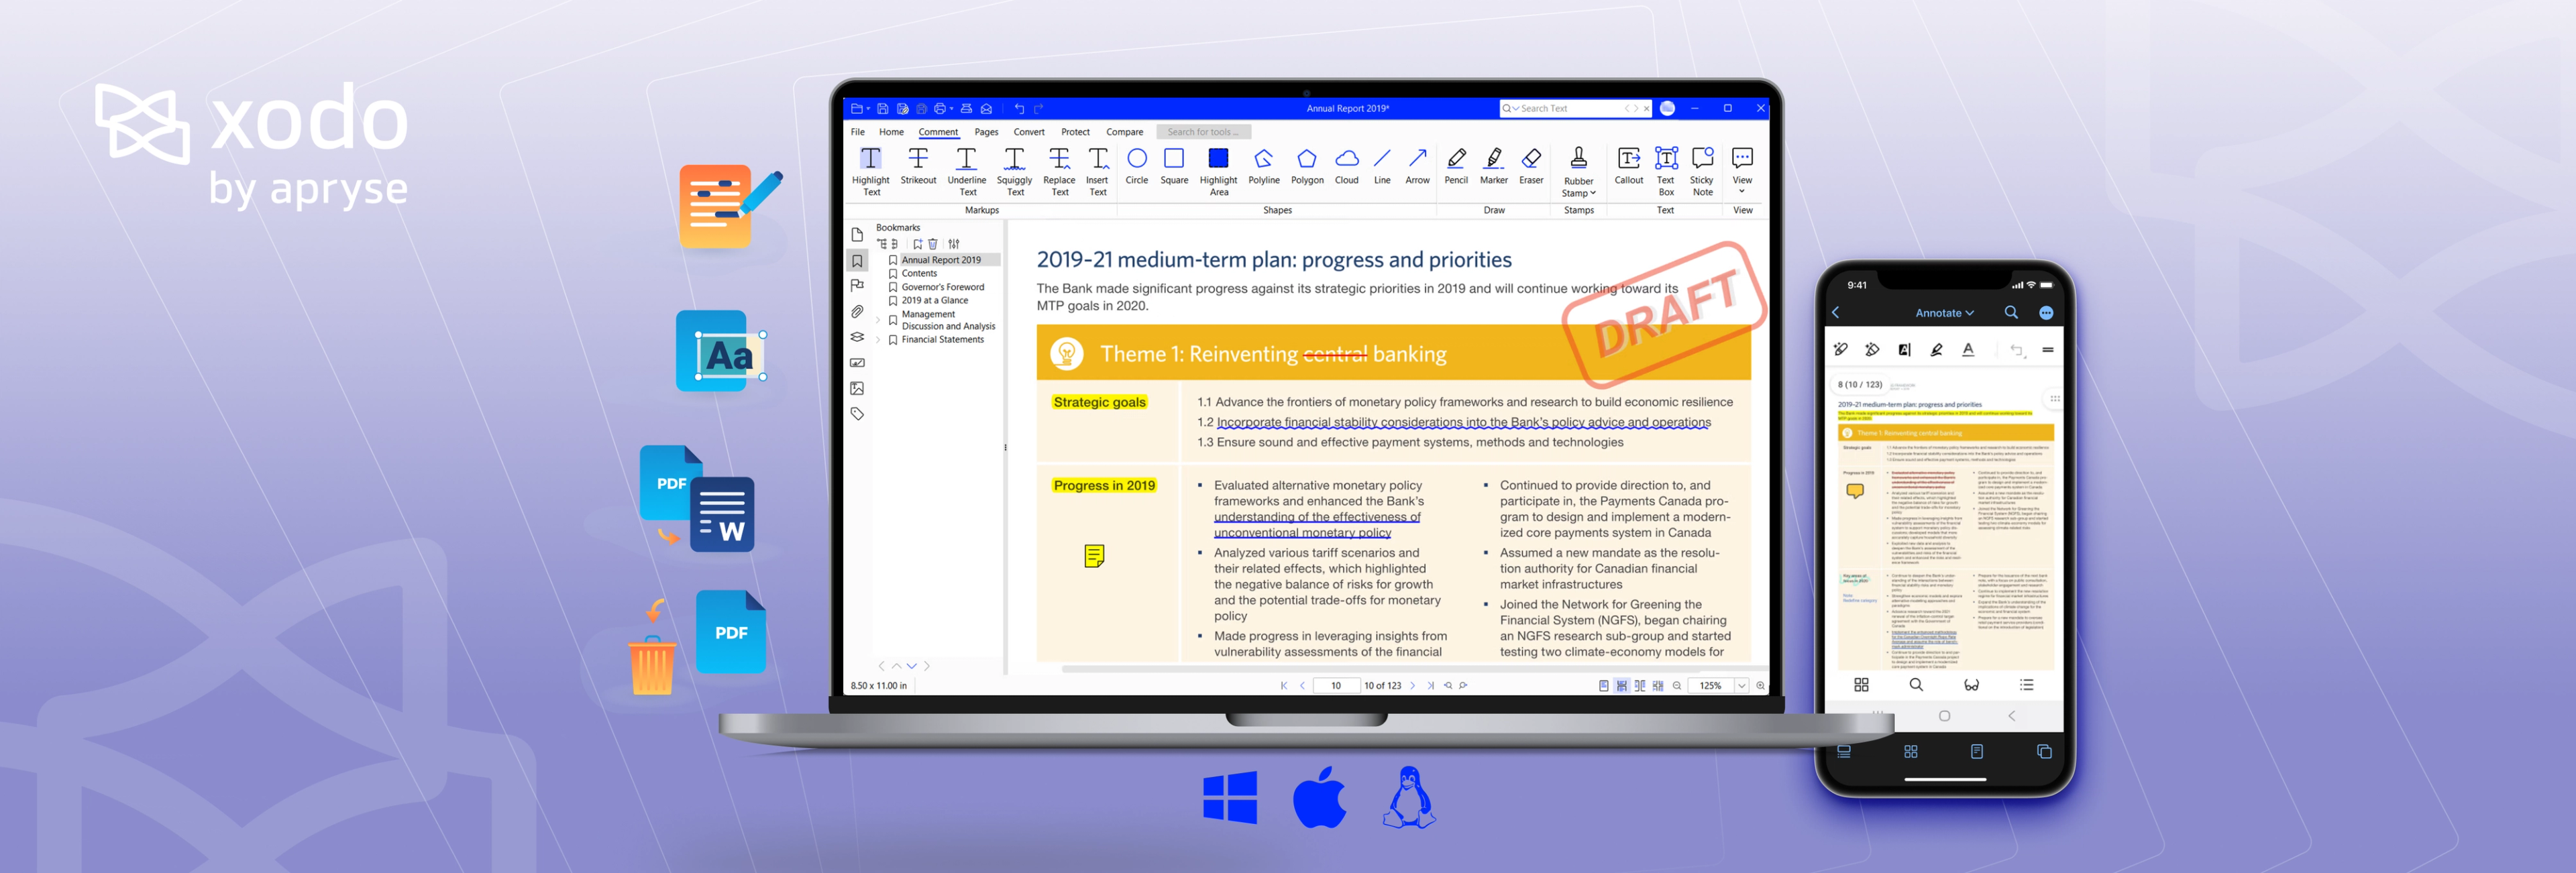
Task: Tap the back arrow on phone
Action: point(1836,312)
